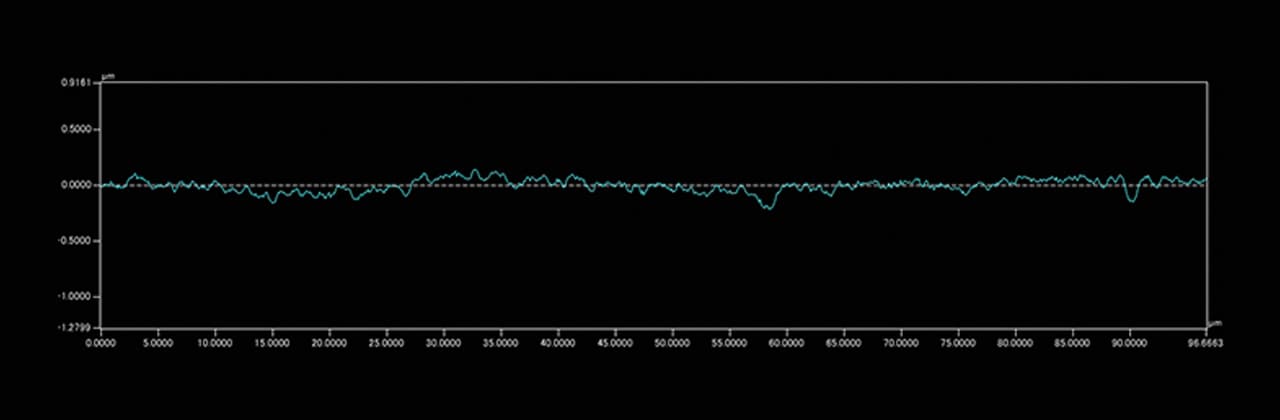Select the 75.0000 x-axis tick label
This screenshot has height=420, width=1280.
(x=958, y=342)
